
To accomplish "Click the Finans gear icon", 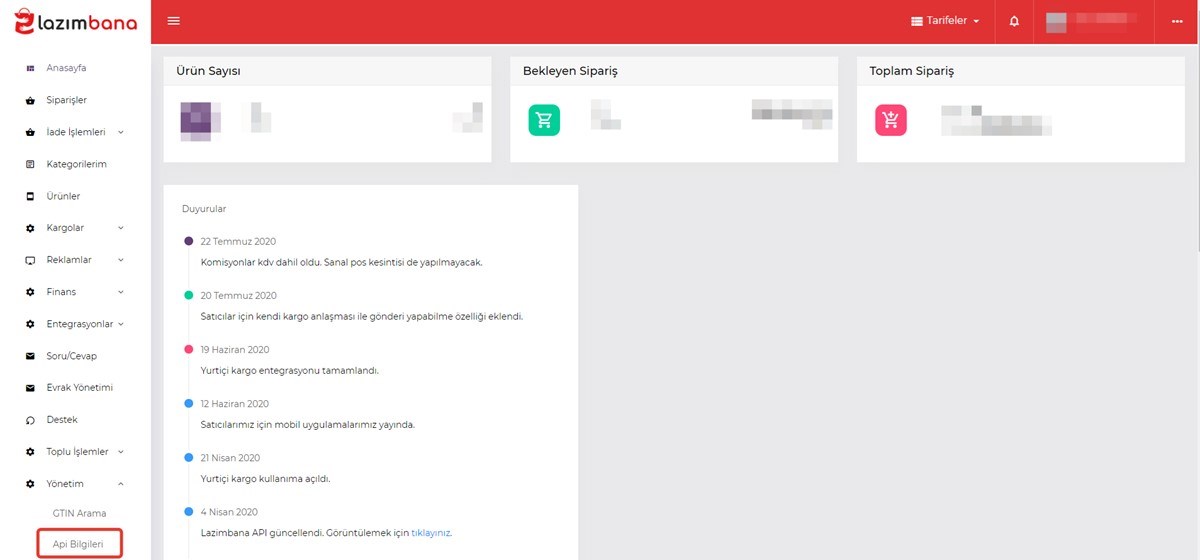I will [30, 292].
